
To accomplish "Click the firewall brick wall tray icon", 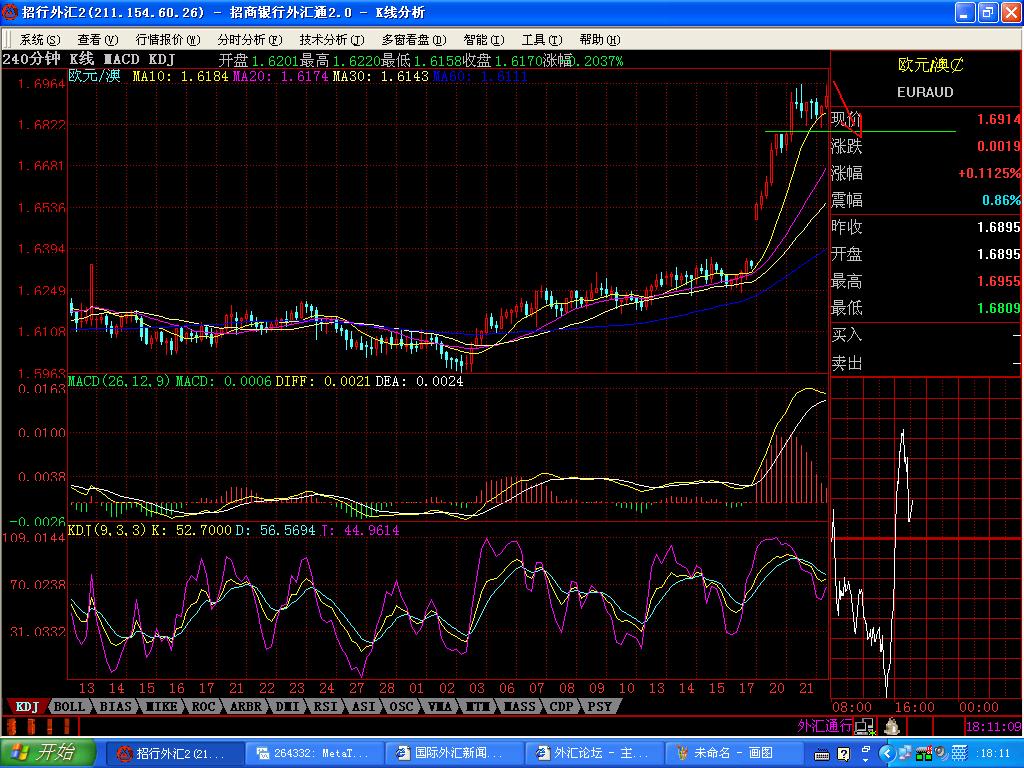I will [x=959, y=754].
